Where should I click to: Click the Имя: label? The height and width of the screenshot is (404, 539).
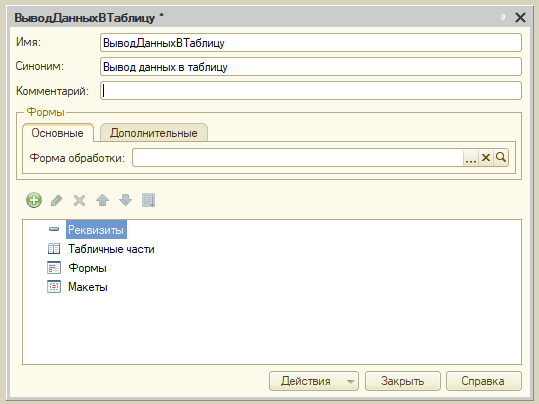point(28,42)
